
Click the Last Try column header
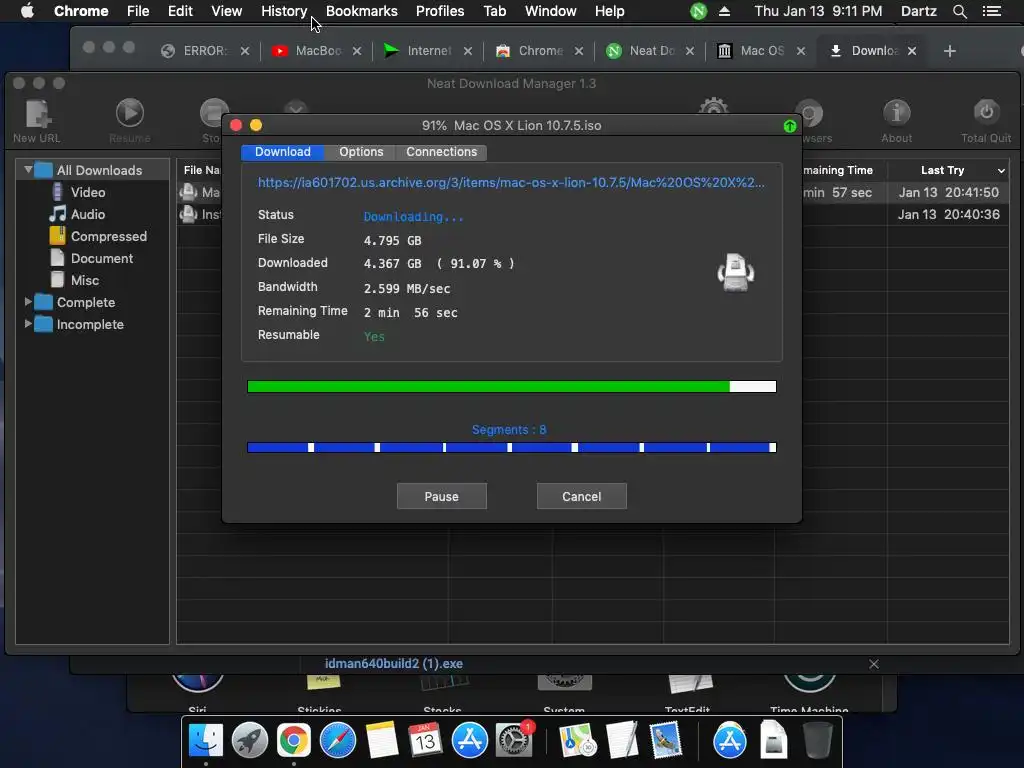pos(942,170)
